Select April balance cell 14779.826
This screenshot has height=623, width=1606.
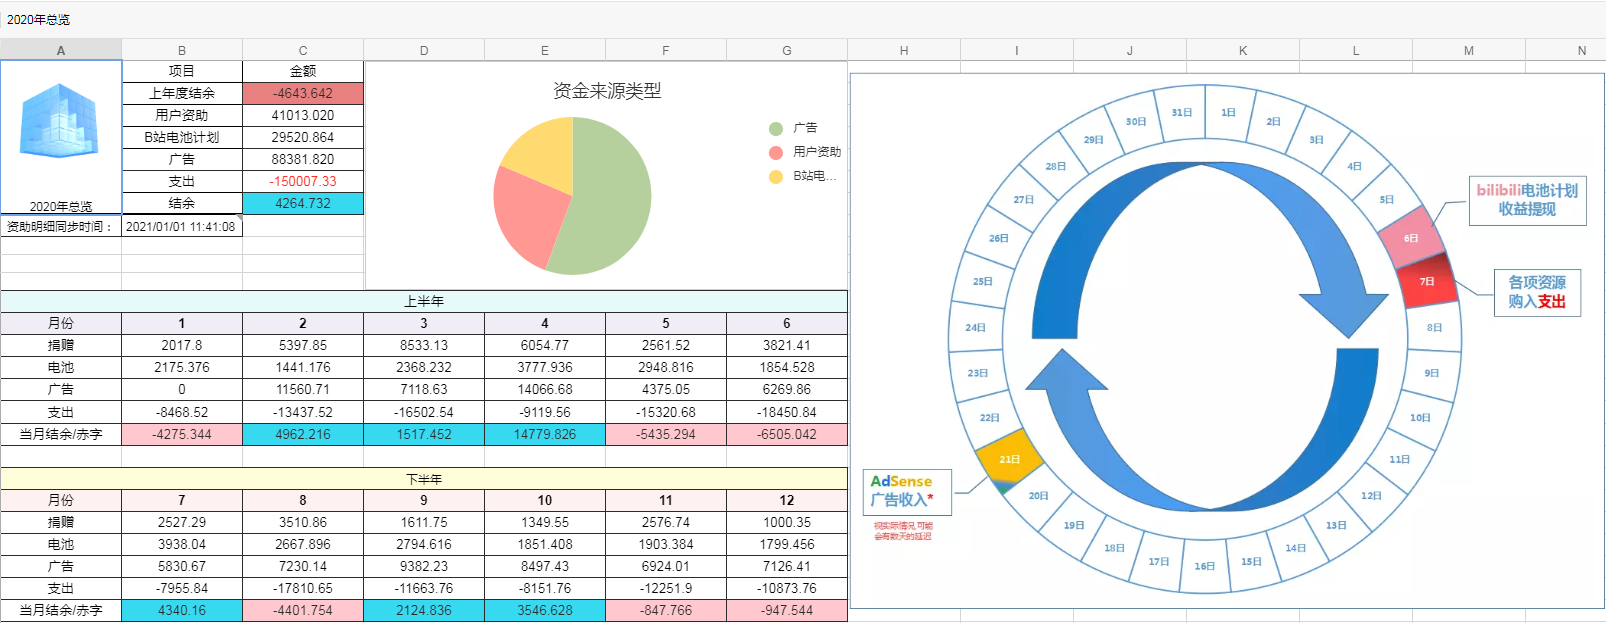(x=545, y=434)
